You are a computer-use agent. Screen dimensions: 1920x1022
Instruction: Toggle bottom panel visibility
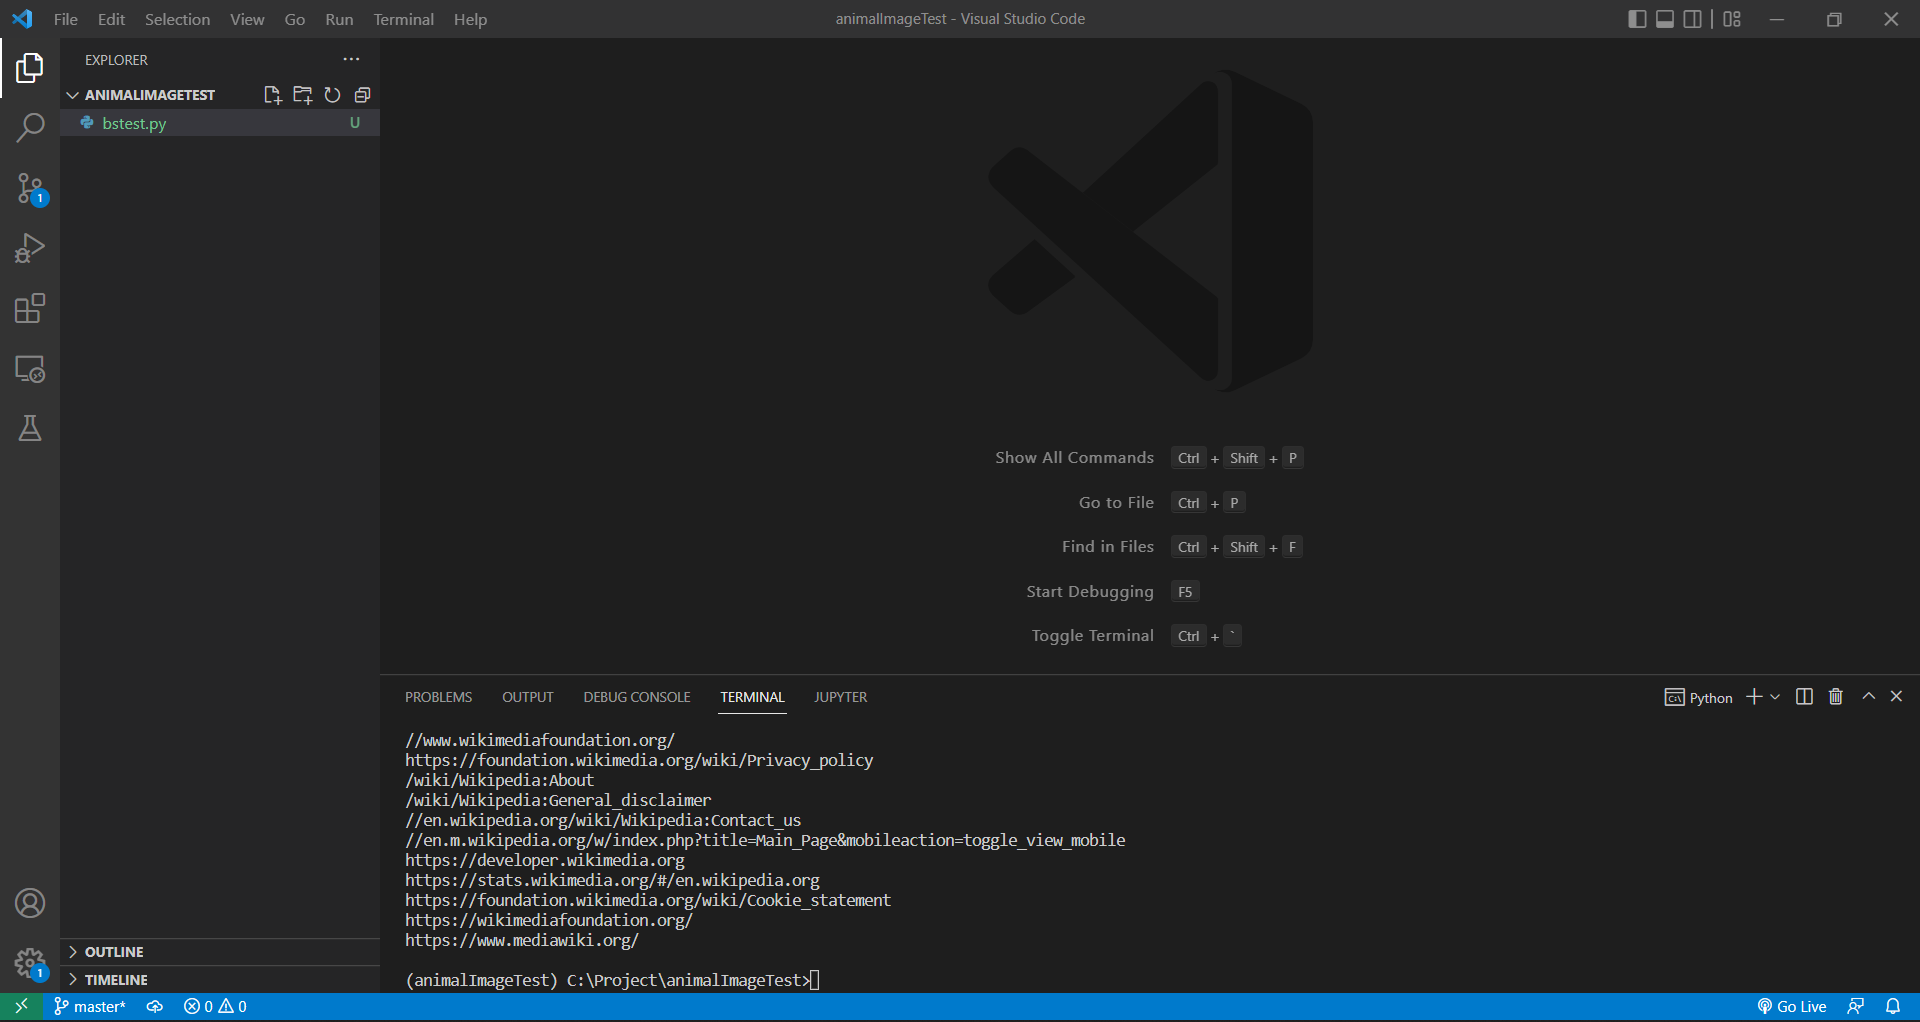pos(1665,19)
